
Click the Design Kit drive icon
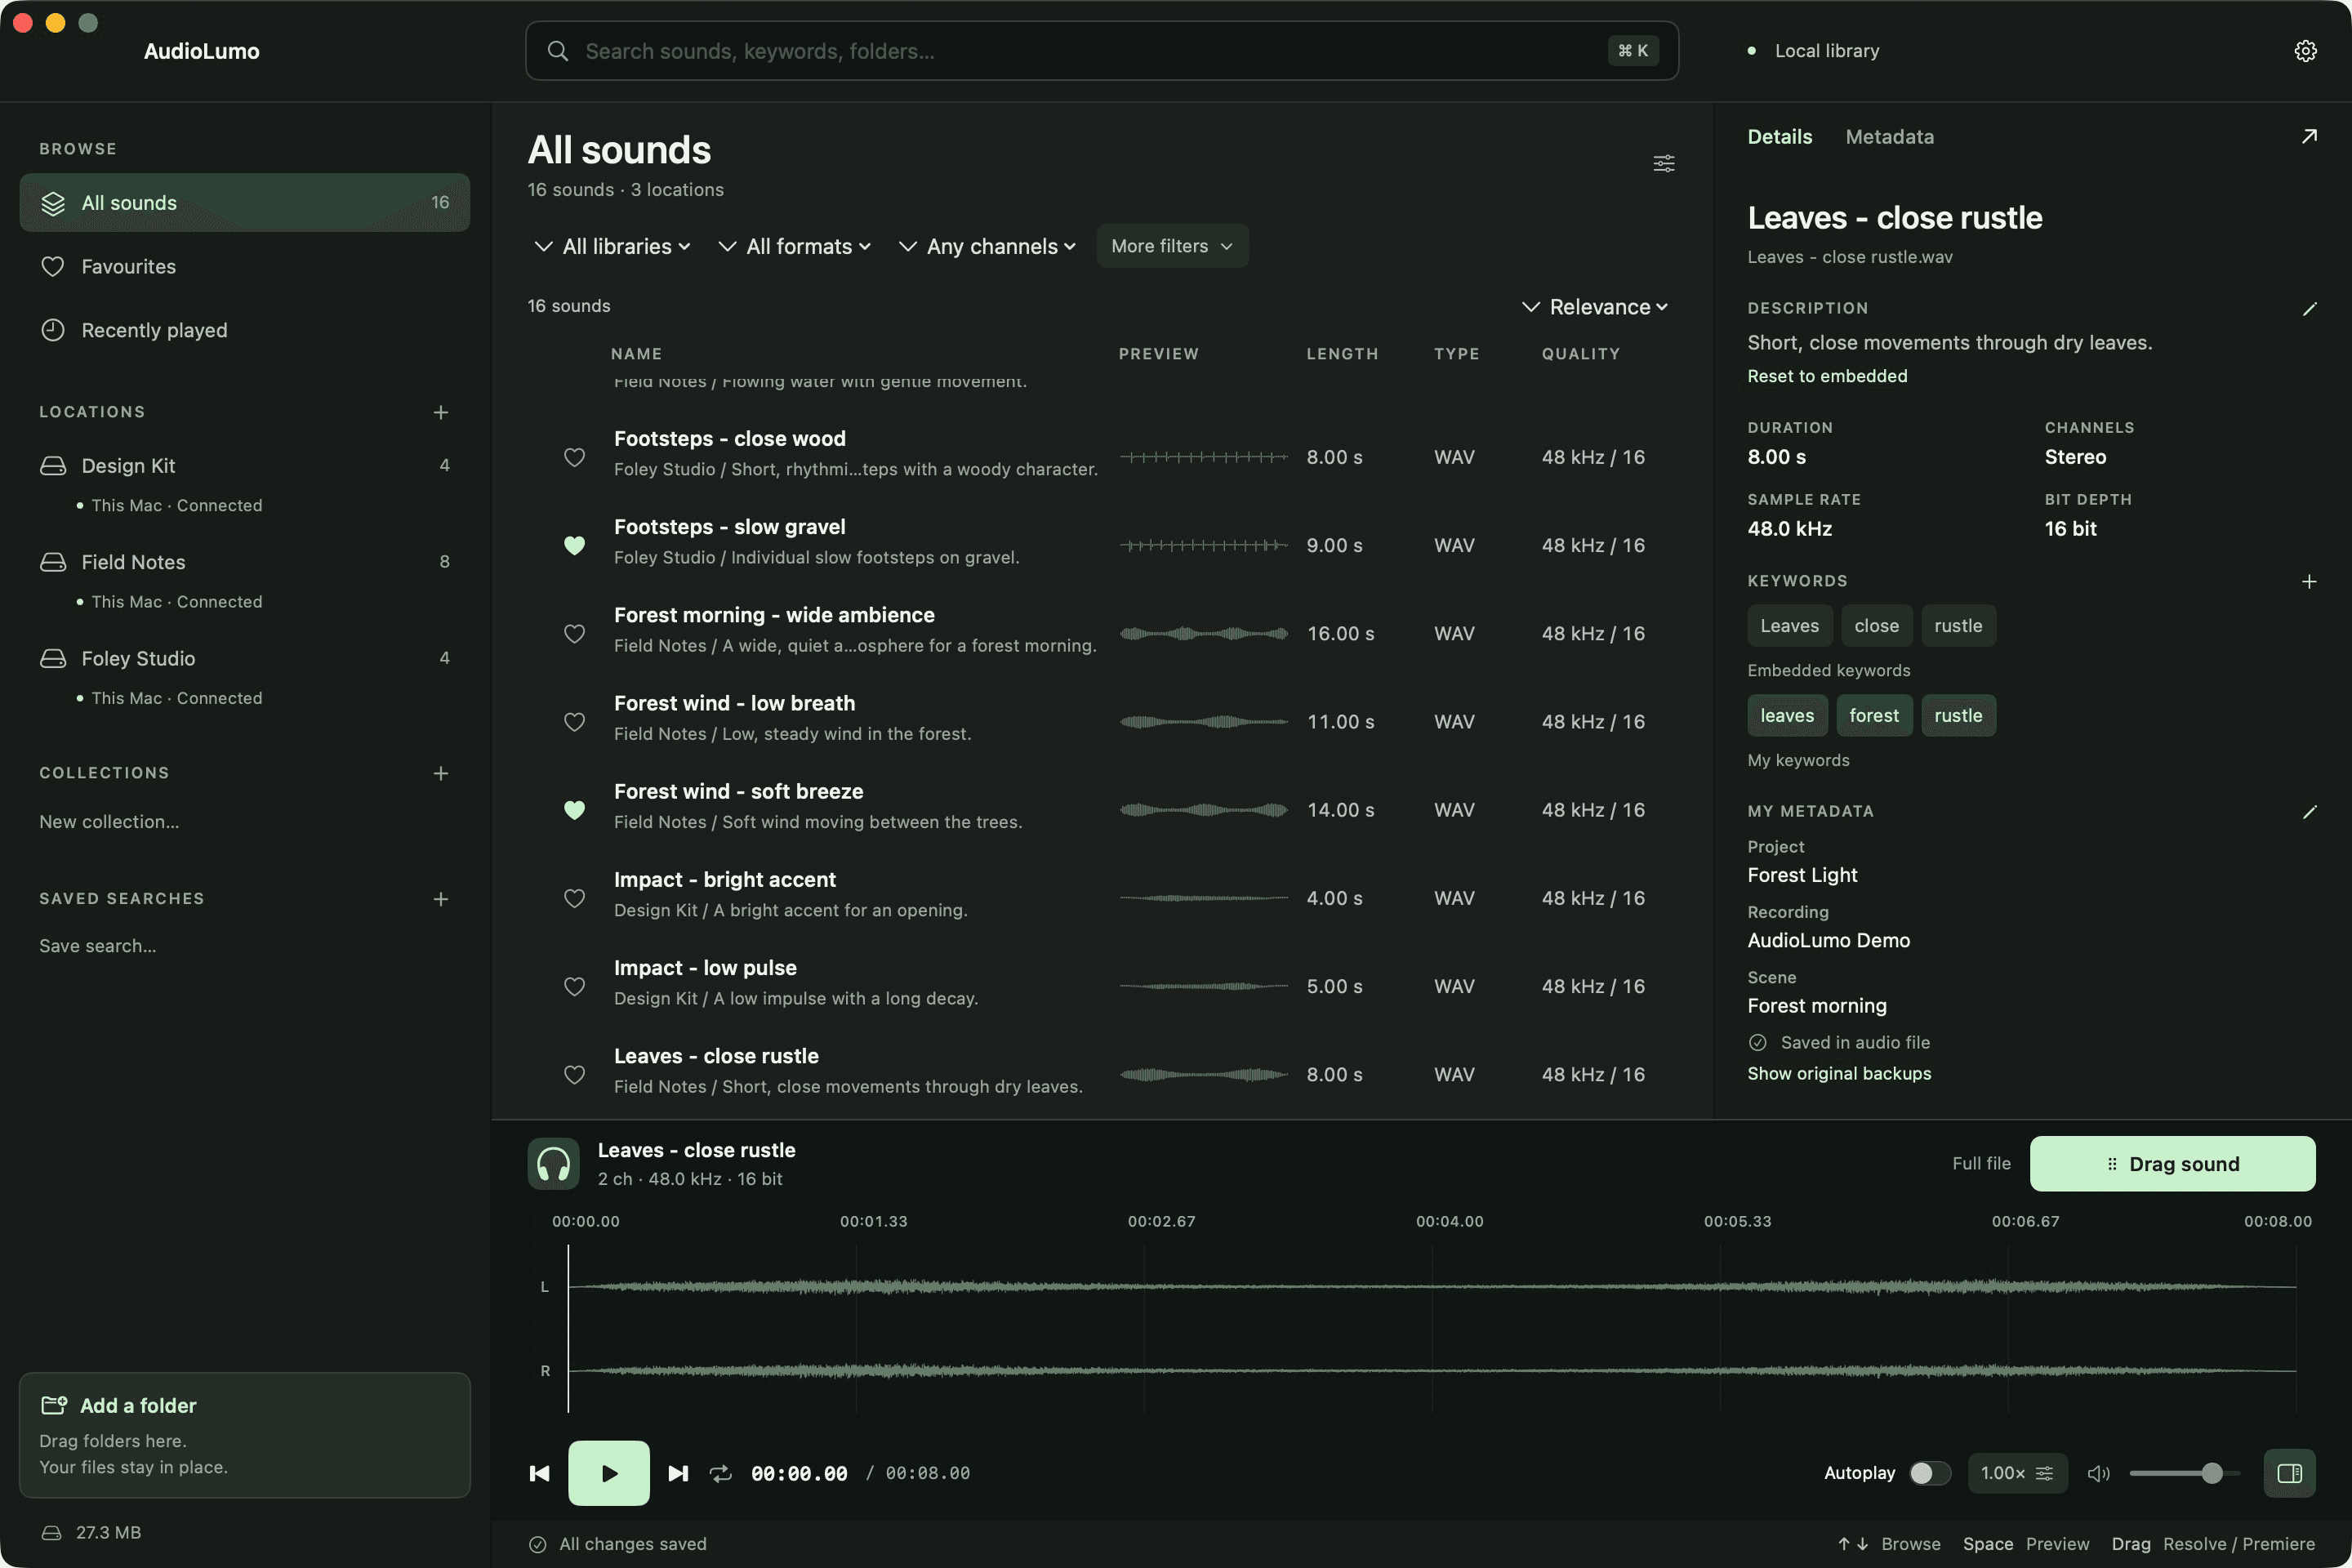point(53,466)
